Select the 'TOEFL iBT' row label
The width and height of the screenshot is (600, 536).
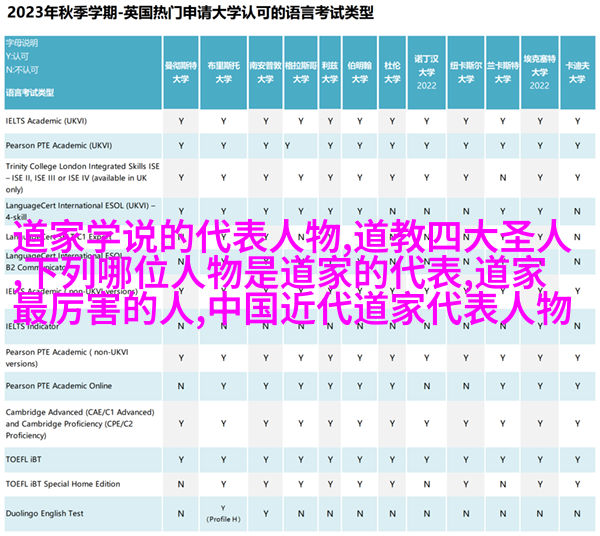[23, 459]
